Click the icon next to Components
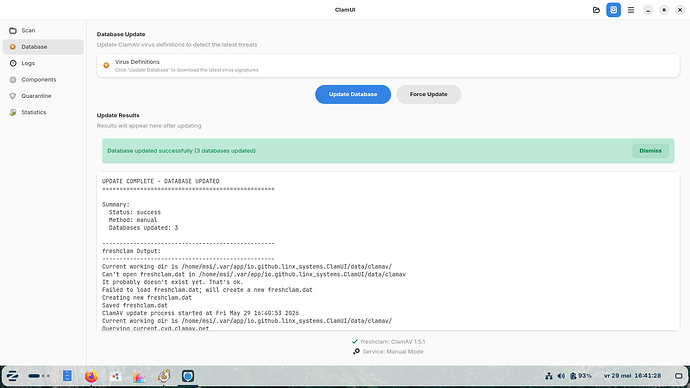 (x=13, y=80)
